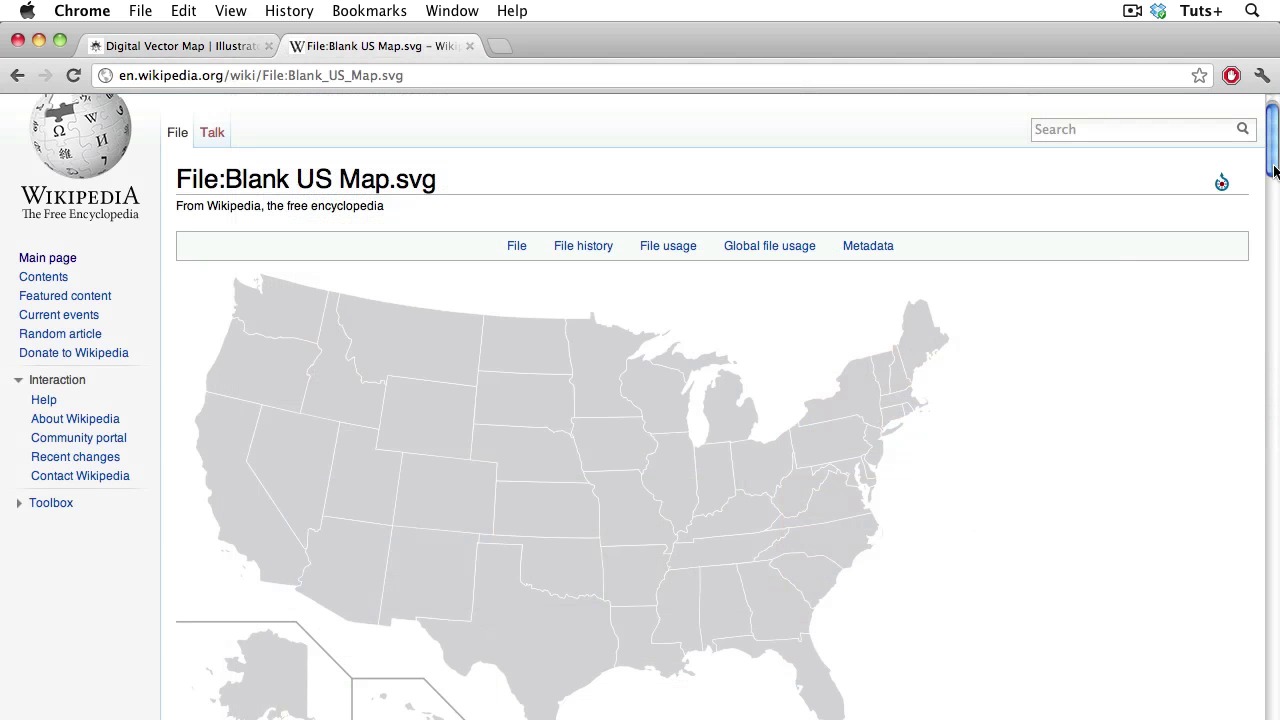Image resolution: width=1280 pixels, height=720 pixels.
Task: Open Chrome's wrench settings menu
Action: tap(1262, 76)
